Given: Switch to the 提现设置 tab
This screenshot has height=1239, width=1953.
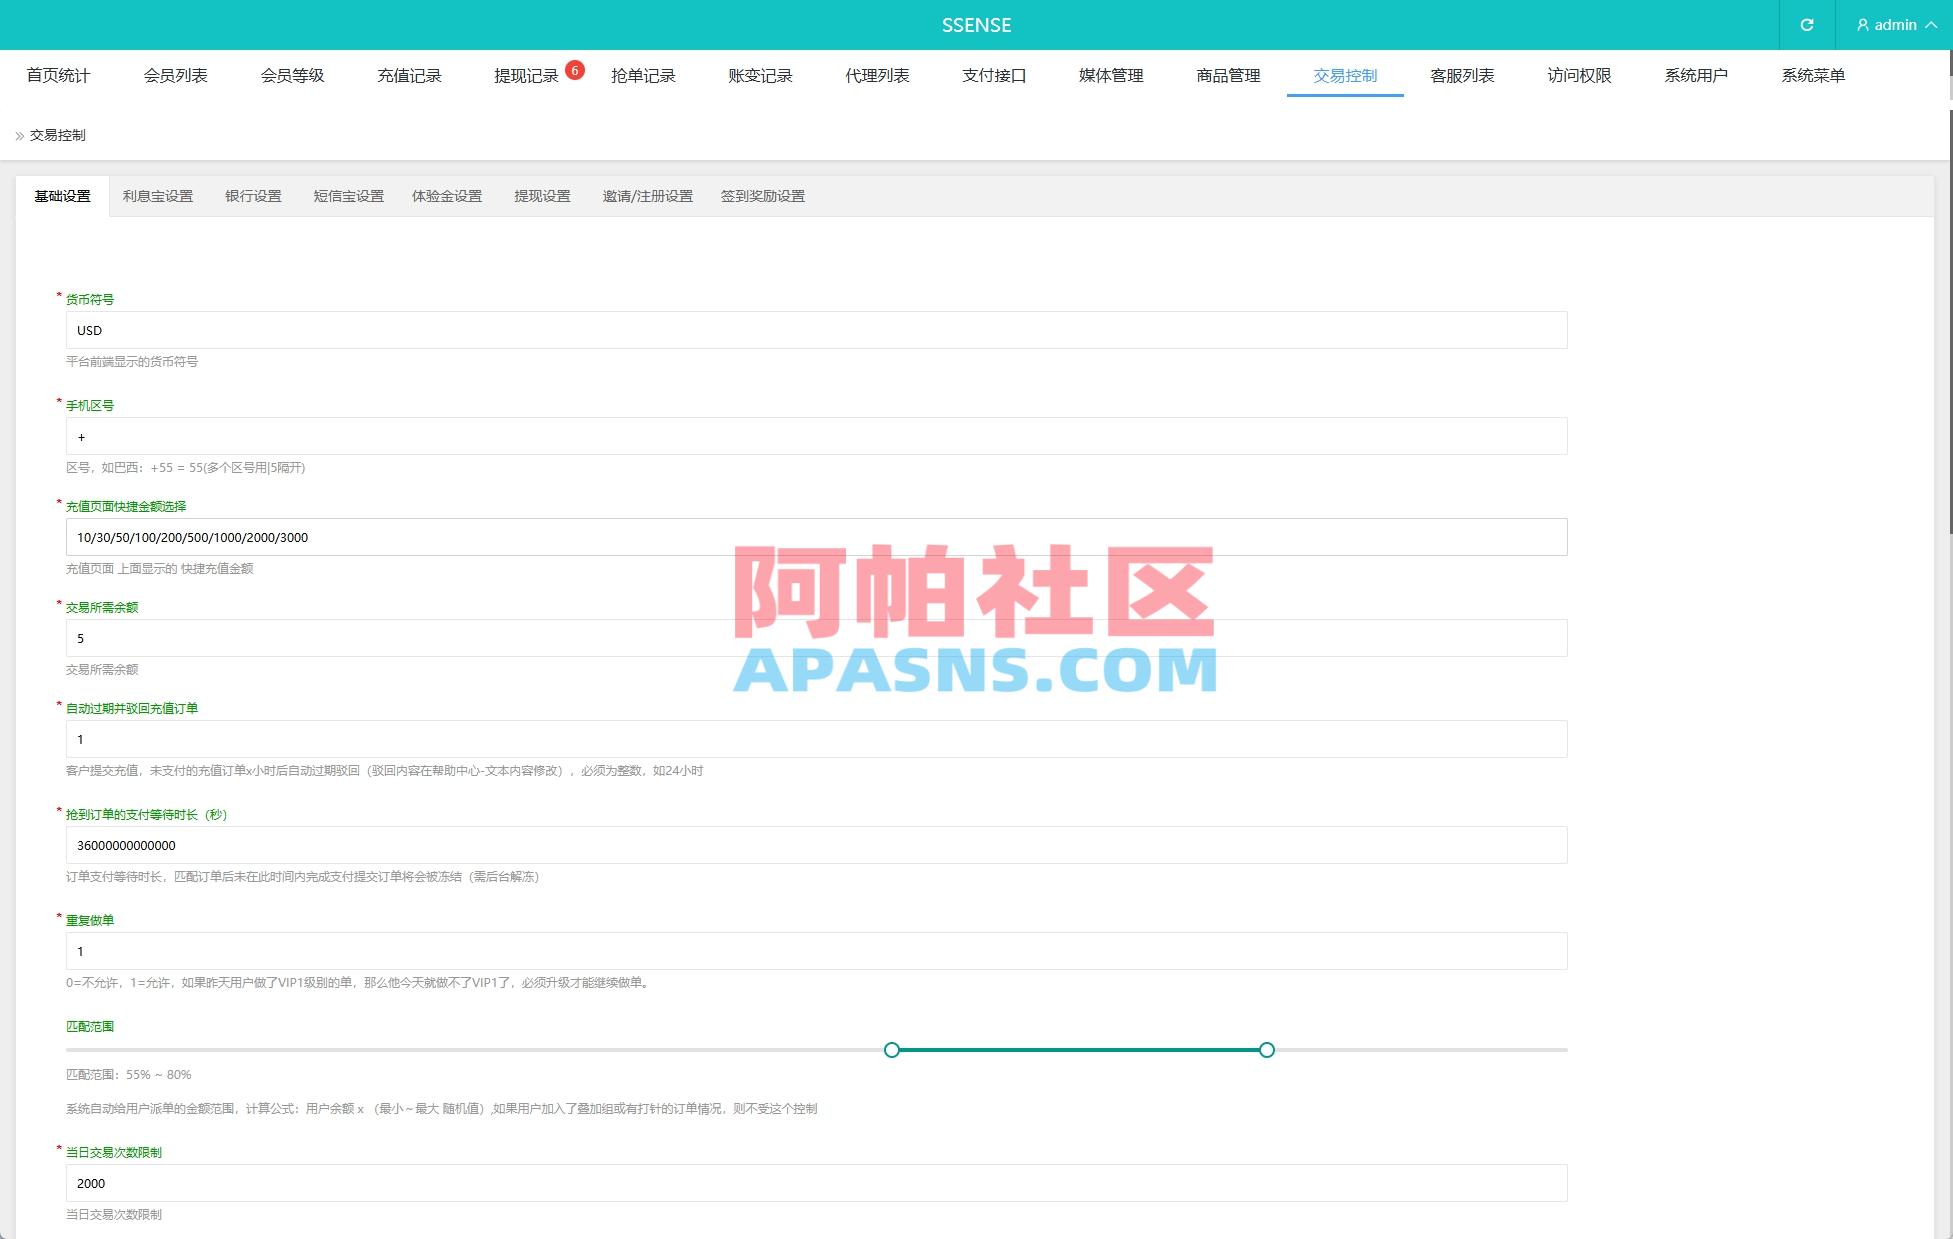Looking at the screenshot, I should pyautogui.click(x=542, y=196).
